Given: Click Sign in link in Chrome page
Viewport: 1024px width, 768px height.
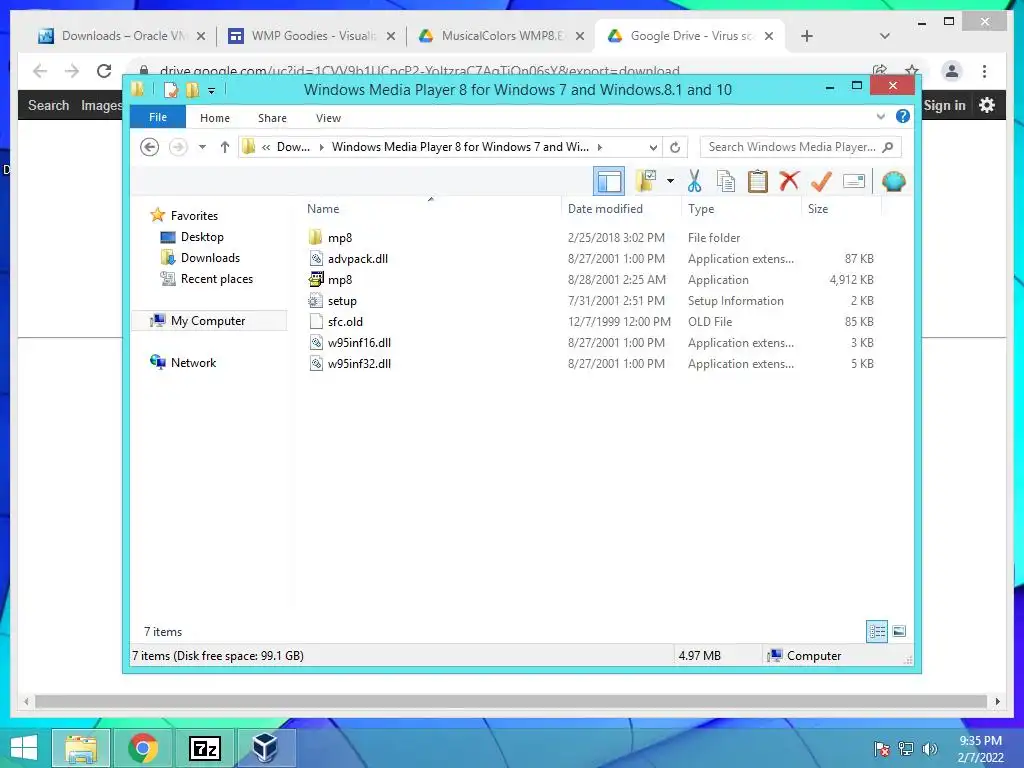Looking at the screenshot, I should [944, 105].
